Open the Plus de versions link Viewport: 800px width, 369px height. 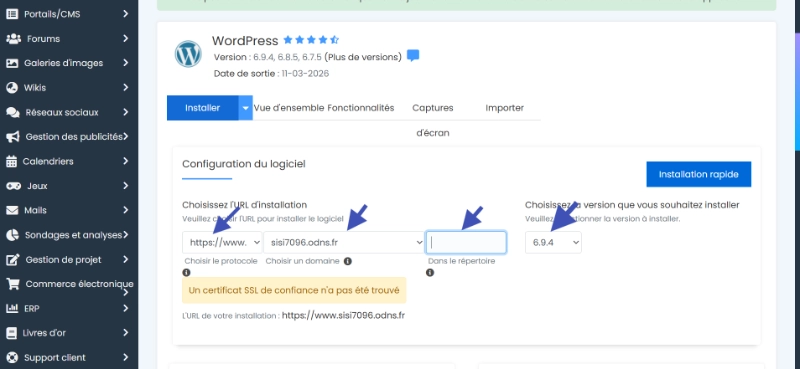click(x=363, y=57)
